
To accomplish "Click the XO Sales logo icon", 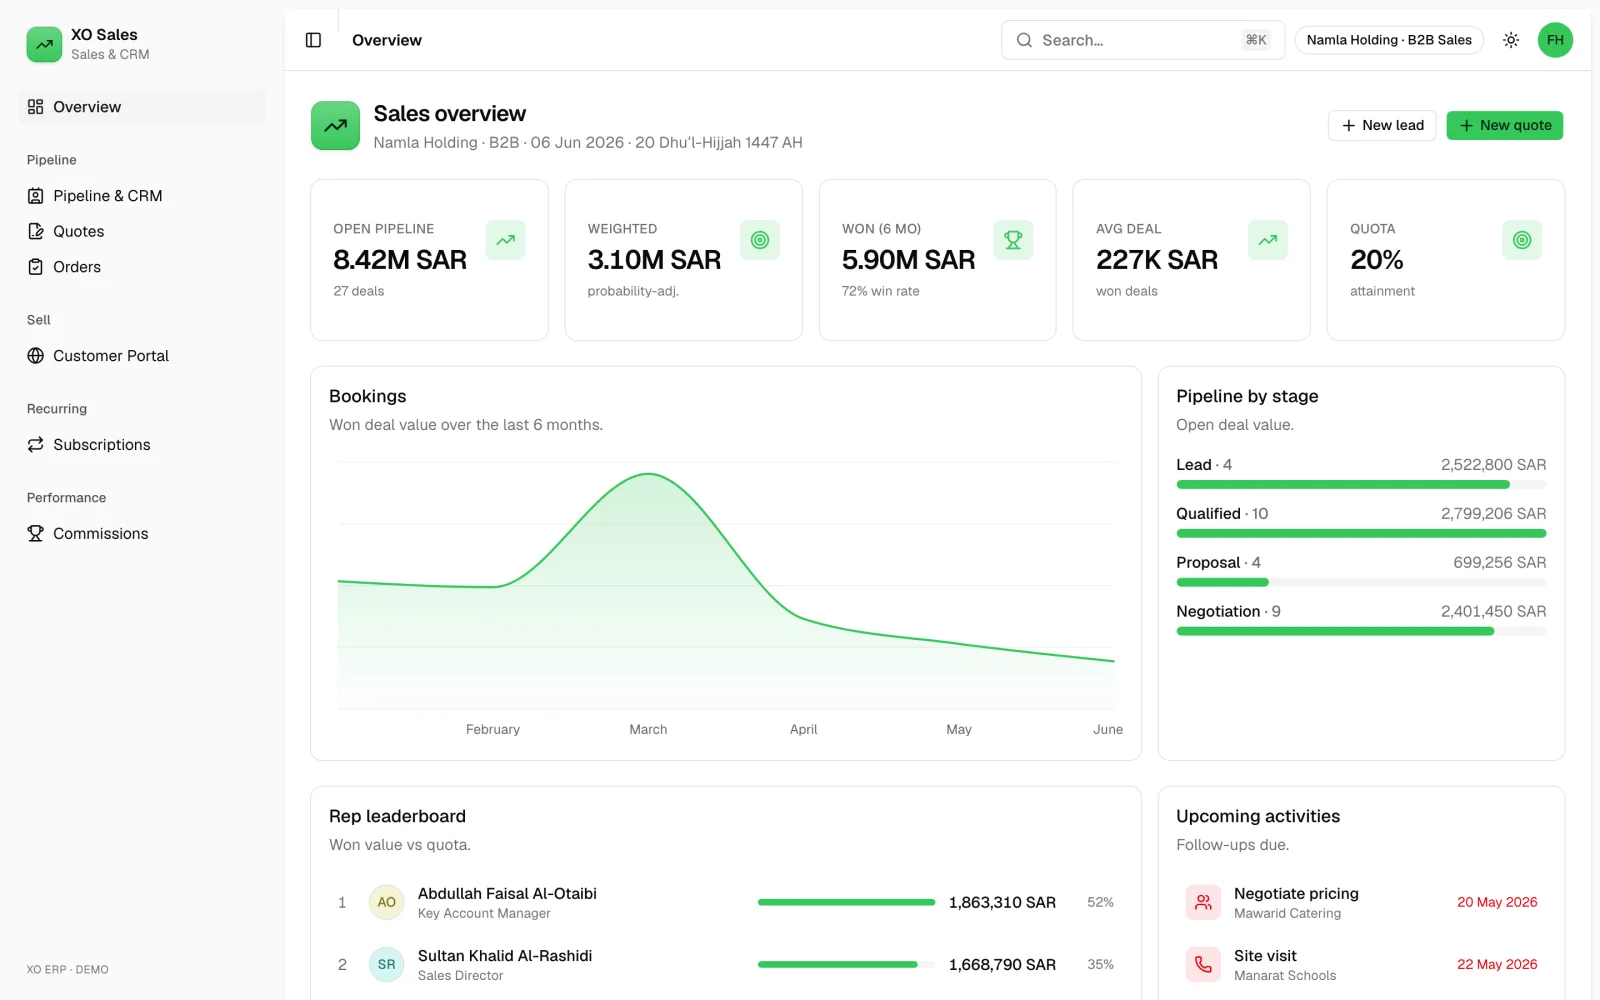I will (44, 44).
